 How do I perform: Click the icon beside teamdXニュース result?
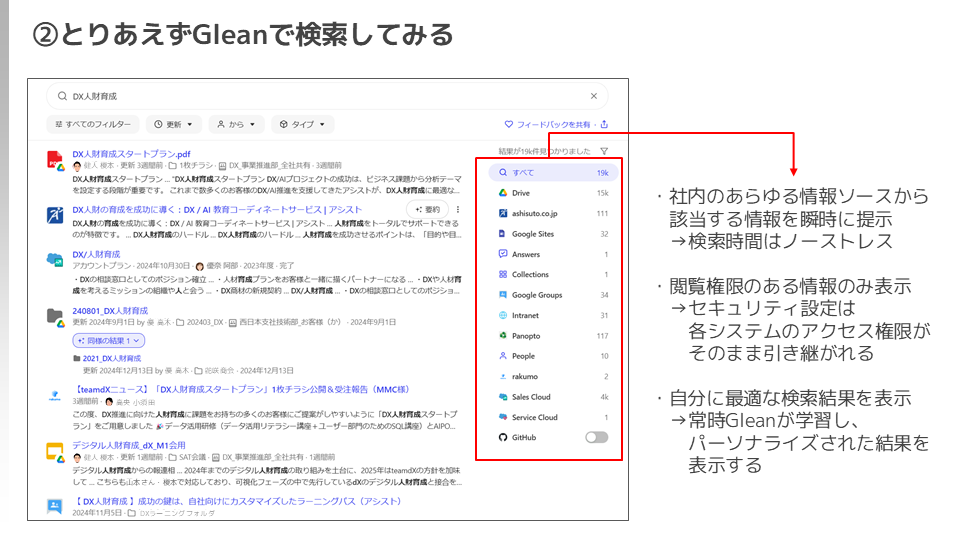click(x=54, y=396)
